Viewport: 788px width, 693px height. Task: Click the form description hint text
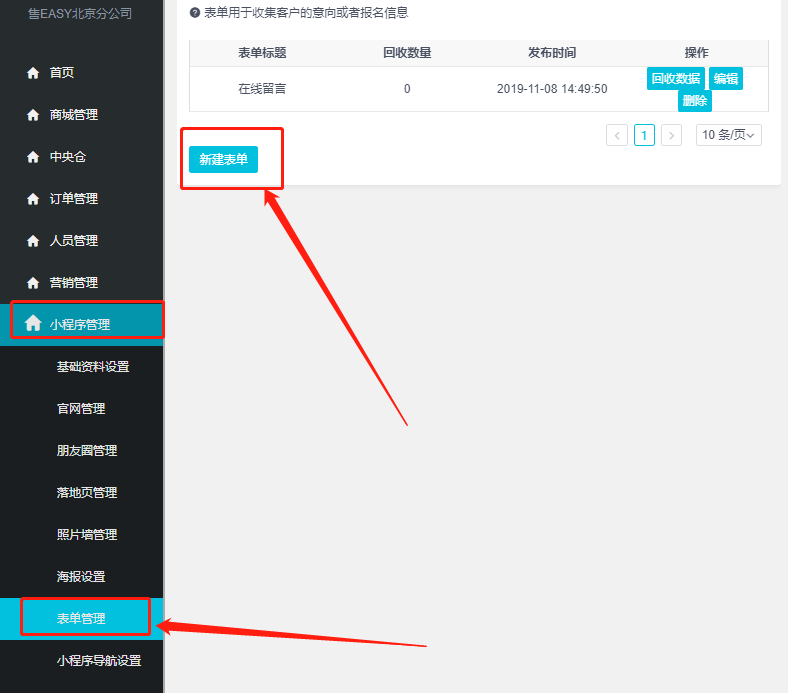tap(306, 13)
